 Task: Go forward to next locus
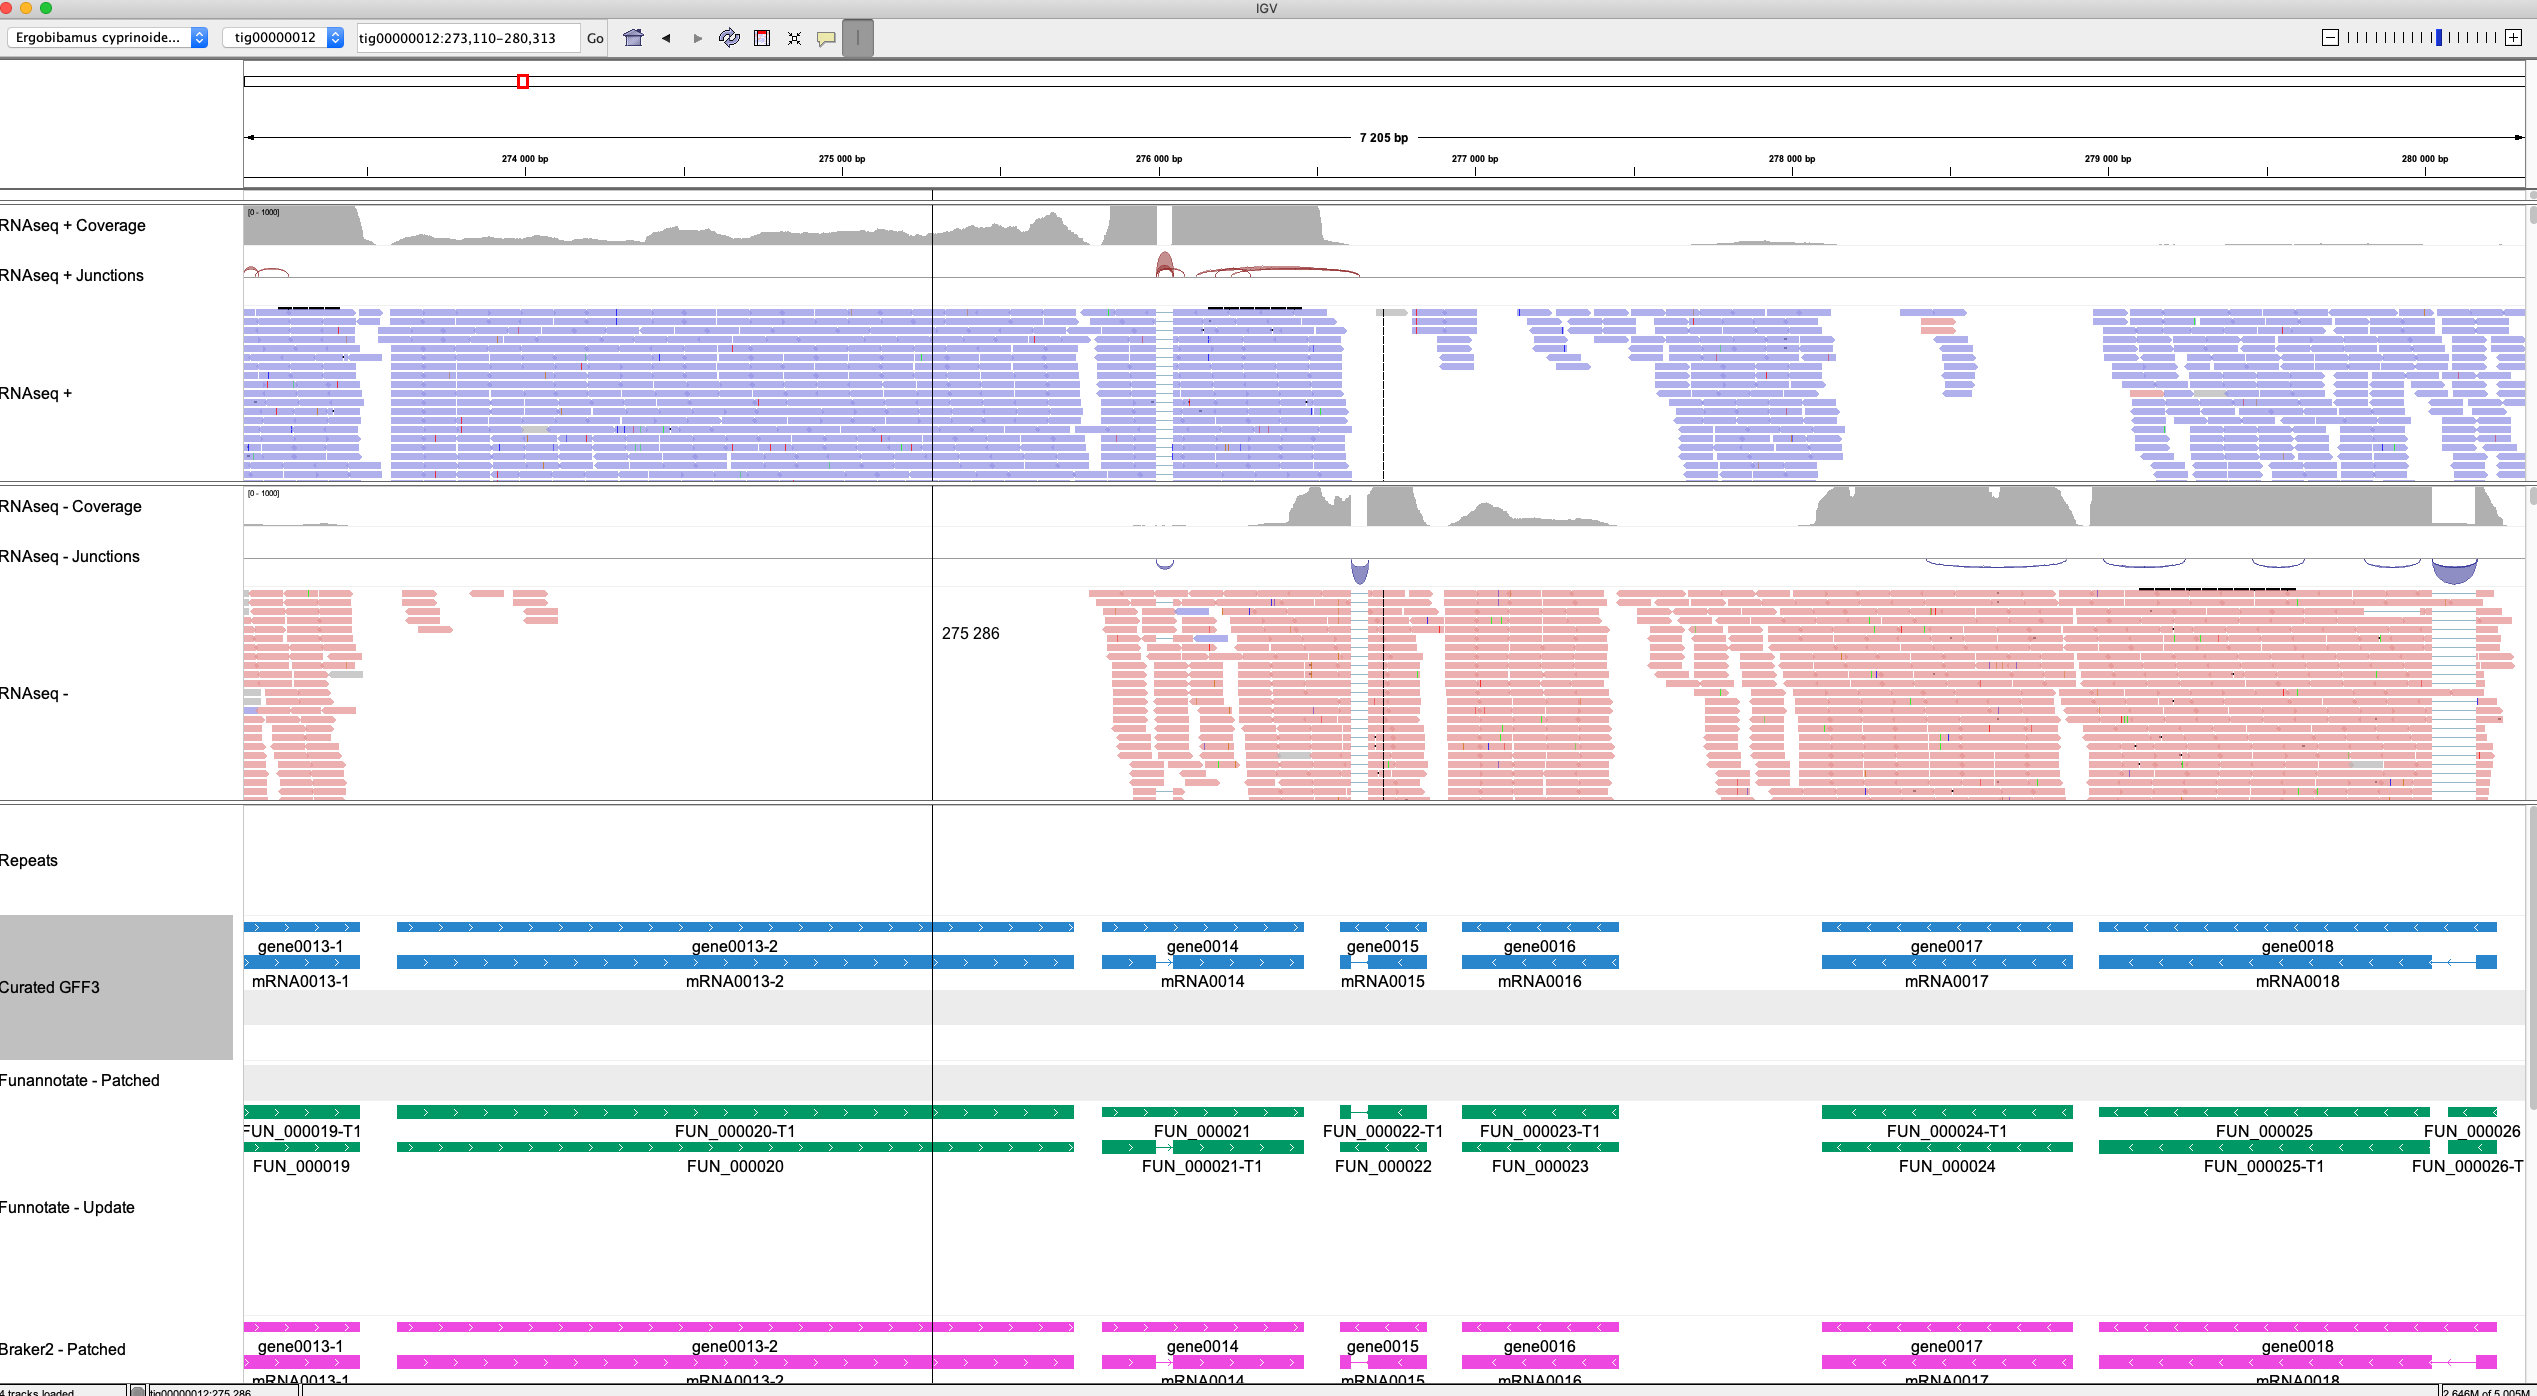[x=698, y=38]
